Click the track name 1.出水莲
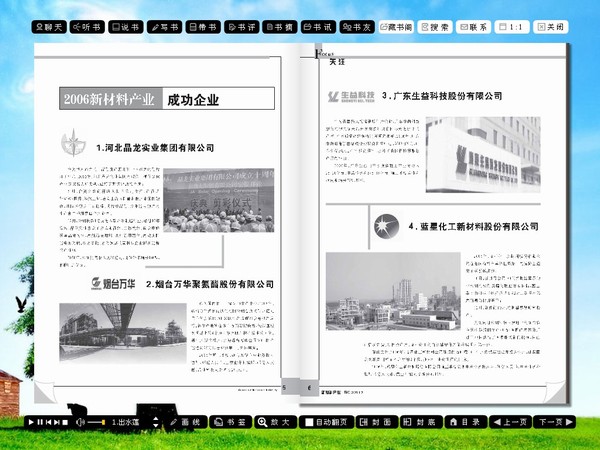600x450 pixels. click(126, 422)
